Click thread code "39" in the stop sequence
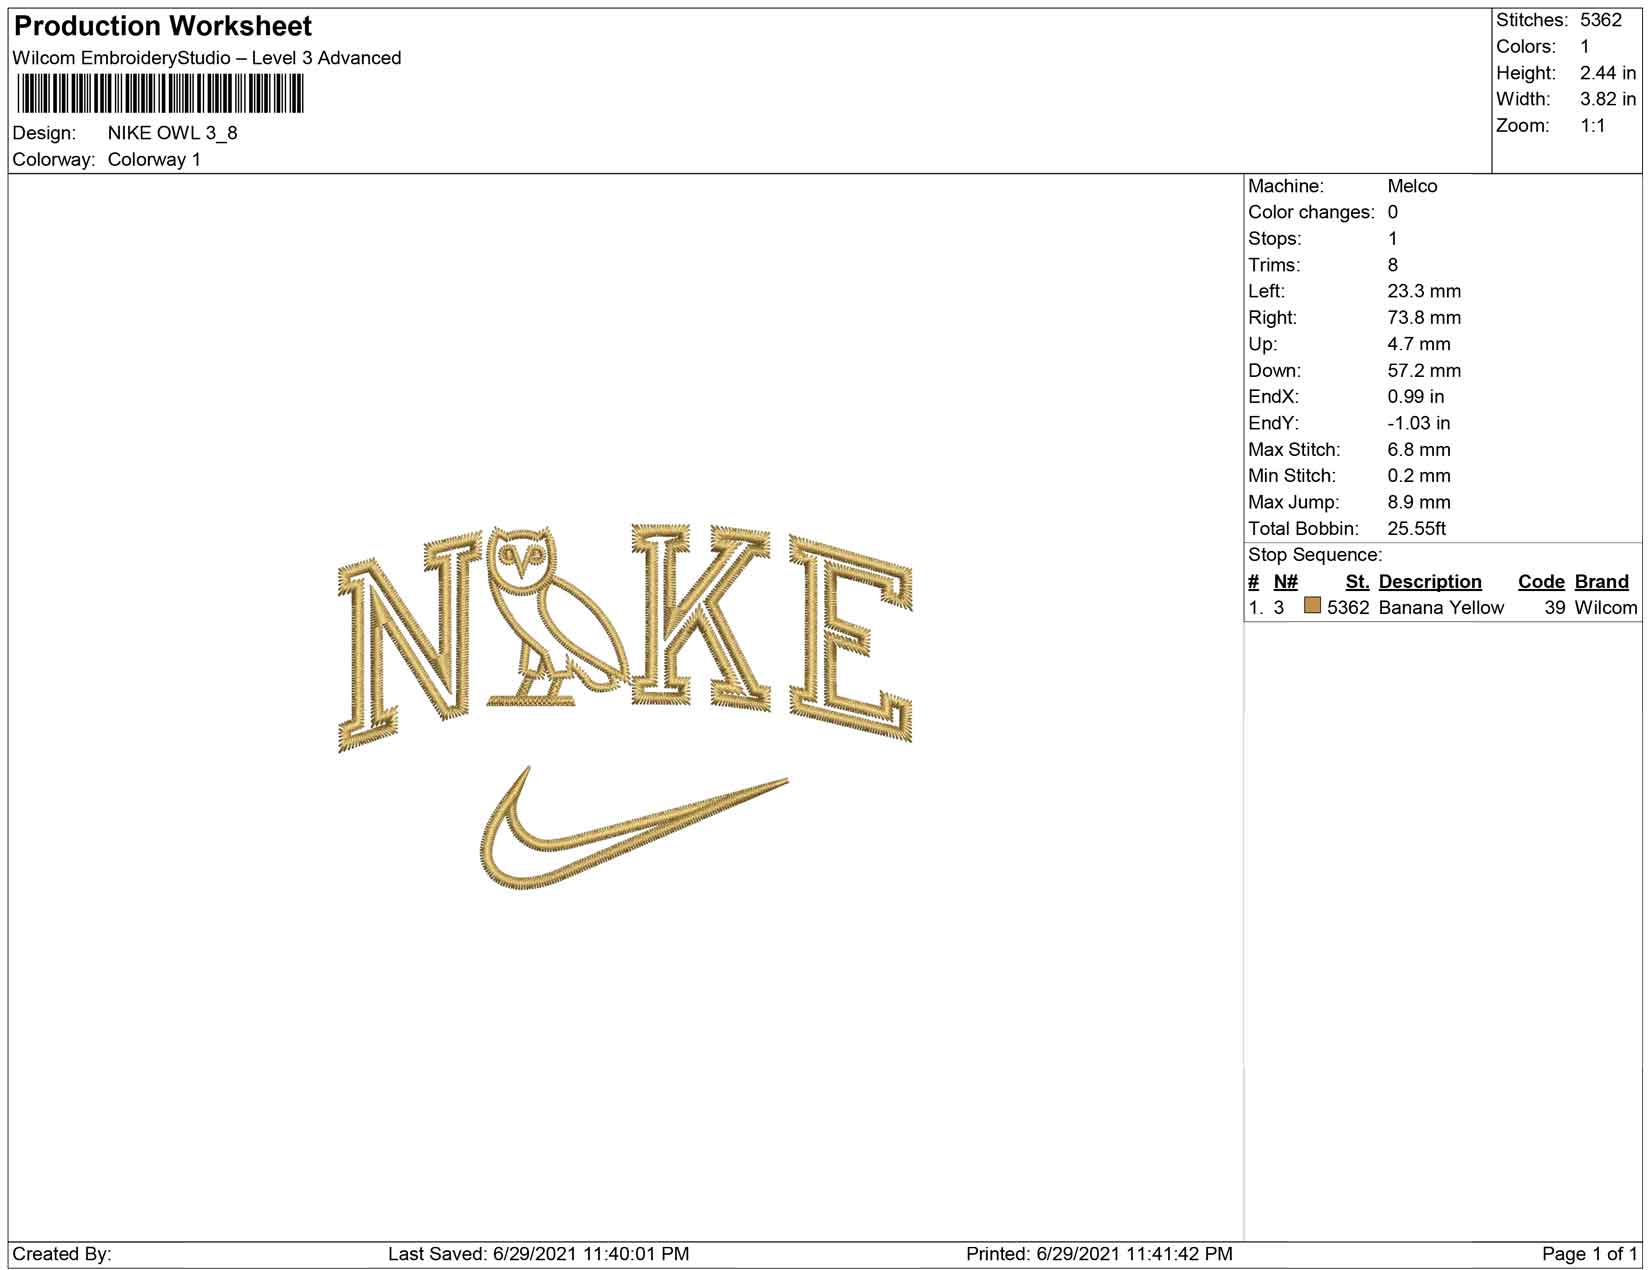Viewport: 1650px width, 1270px height. click(x=1555, y=608)
